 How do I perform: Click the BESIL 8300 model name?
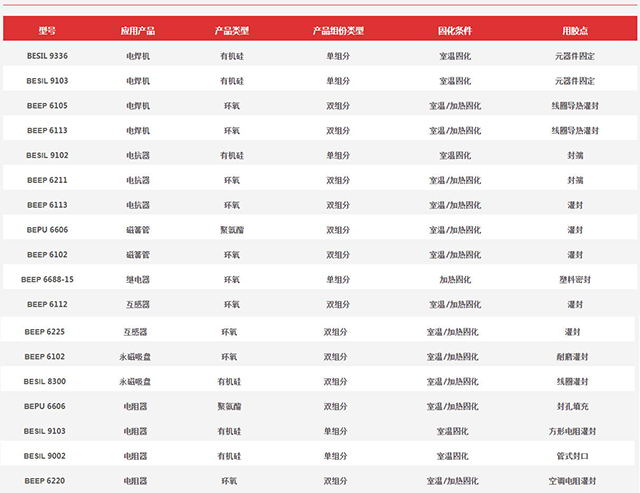click(x=45, y=381)
